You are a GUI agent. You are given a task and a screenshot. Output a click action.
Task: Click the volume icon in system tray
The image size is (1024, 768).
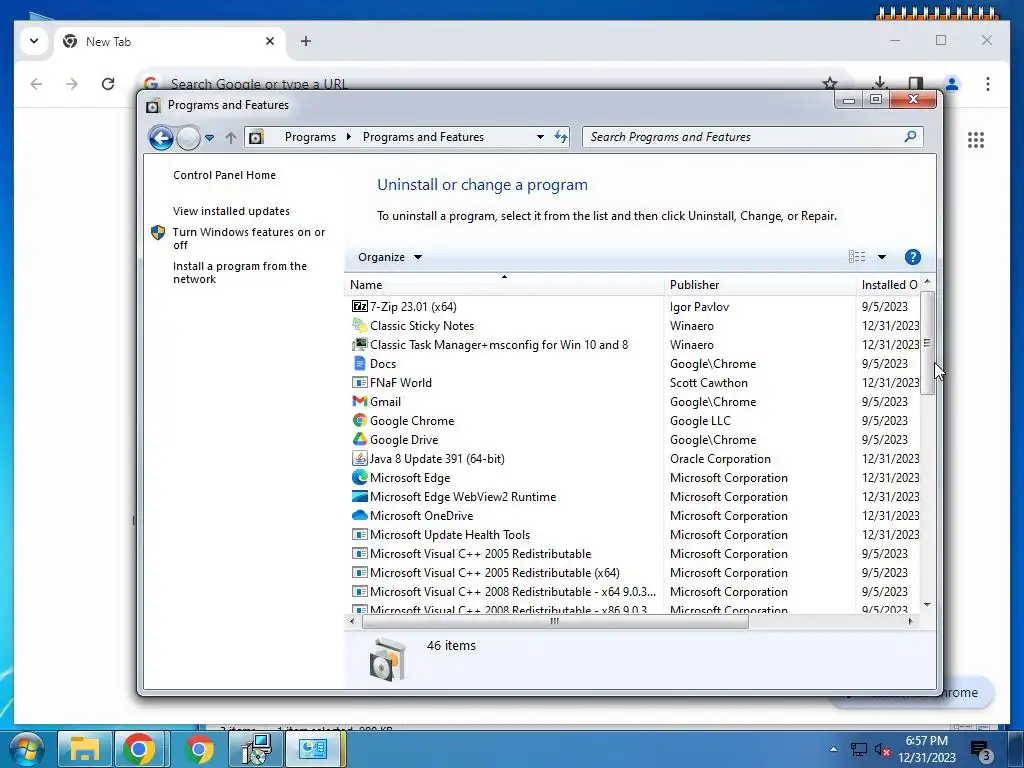882,750
